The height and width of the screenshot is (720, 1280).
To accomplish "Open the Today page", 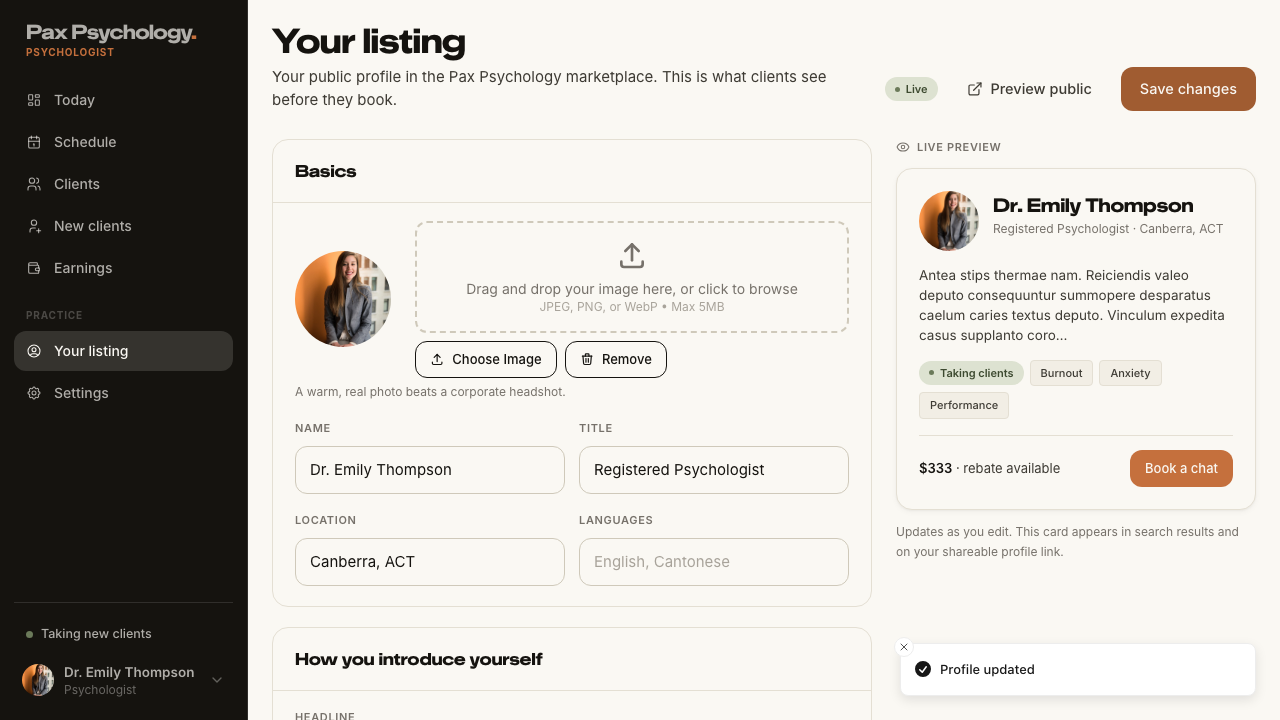I will pos(123,100).
